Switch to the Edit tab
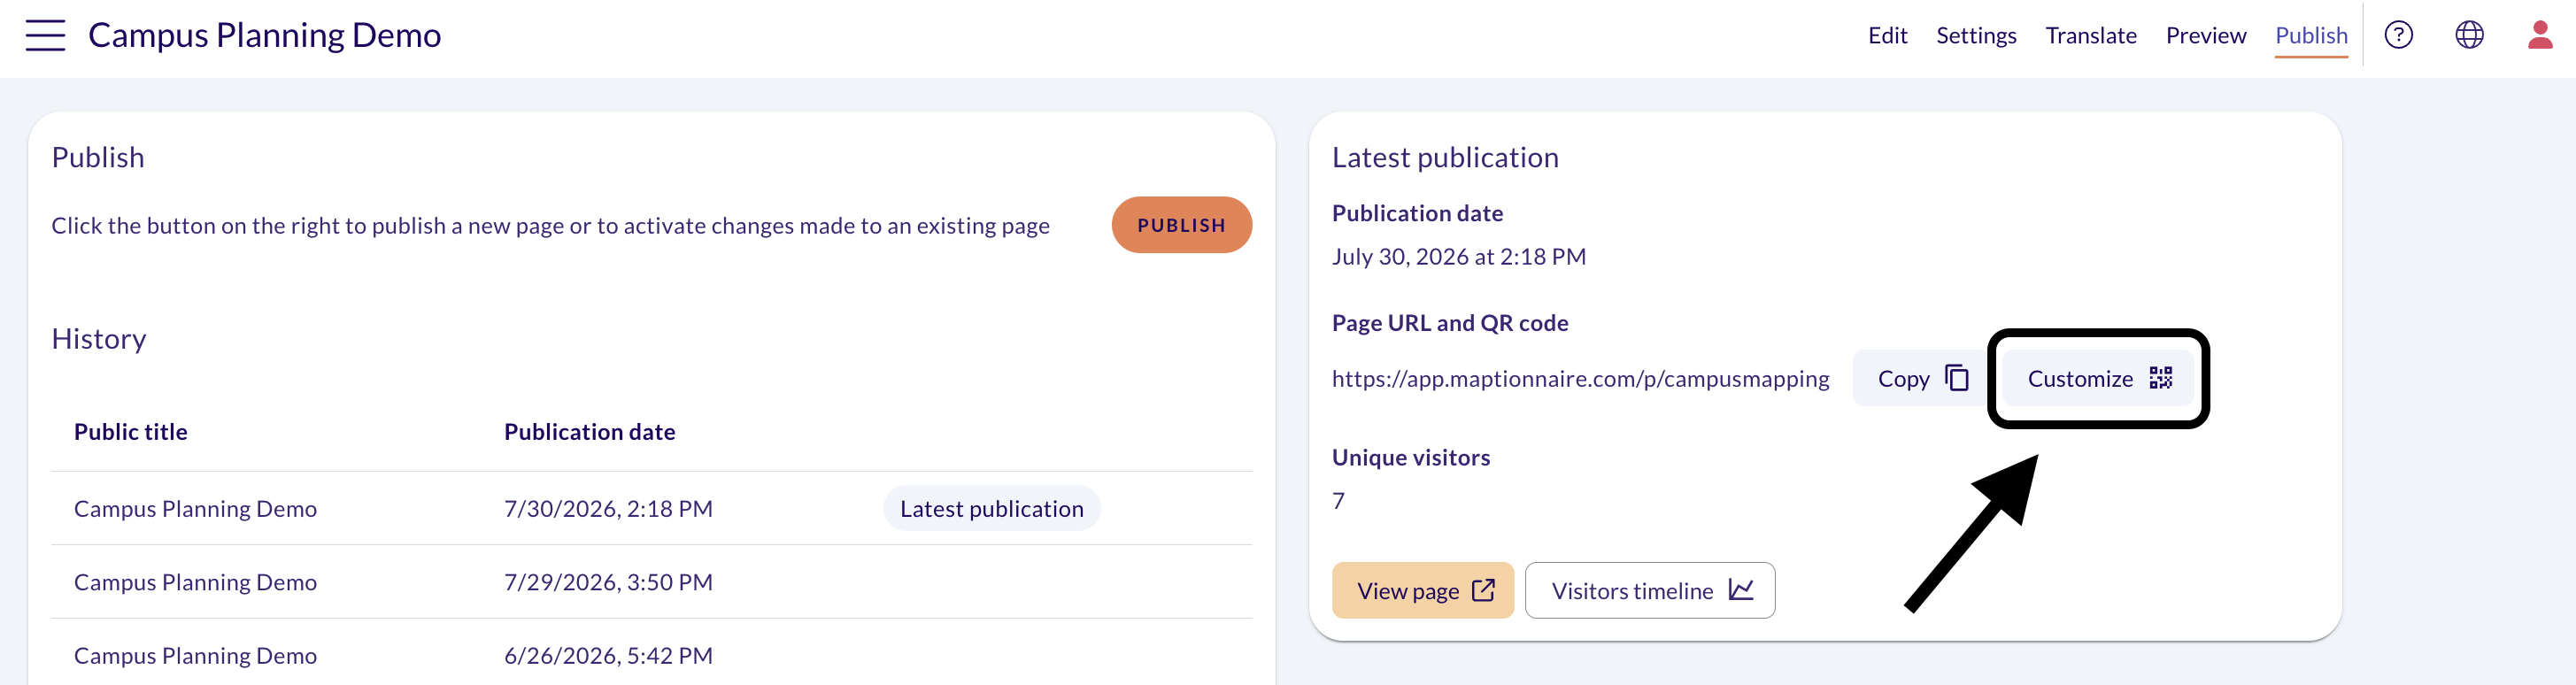Image resolution: width=2576 pixels, height=685 pixels. pos(1887,36)
